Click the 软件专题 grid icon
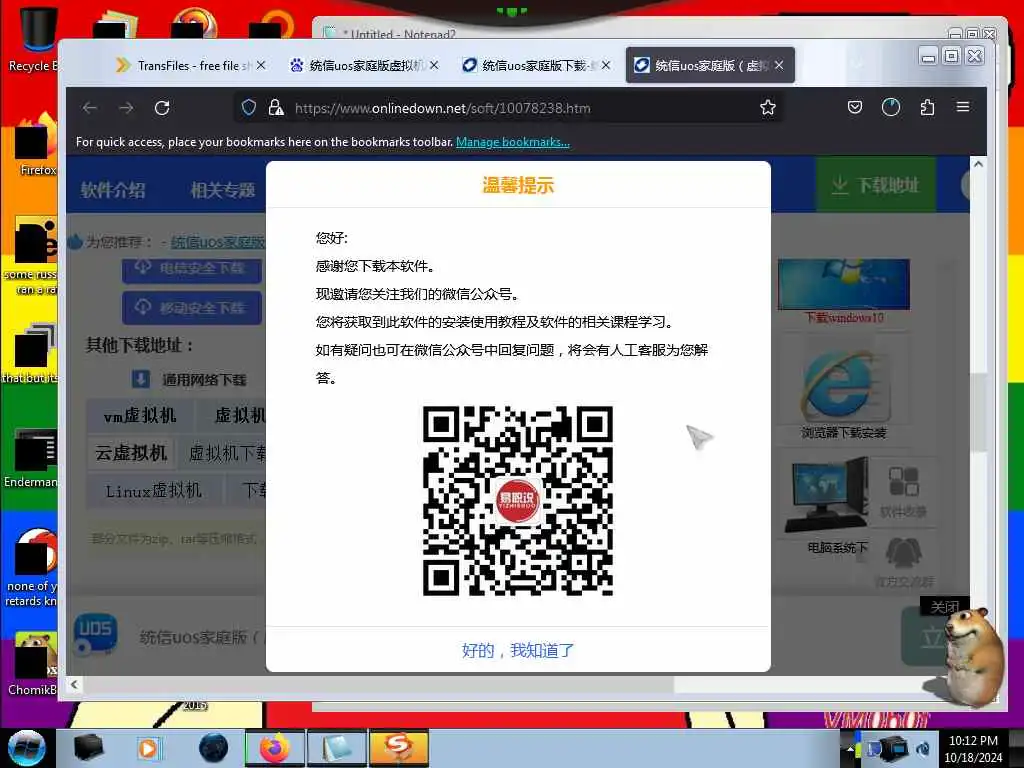 tap(904, 483)
